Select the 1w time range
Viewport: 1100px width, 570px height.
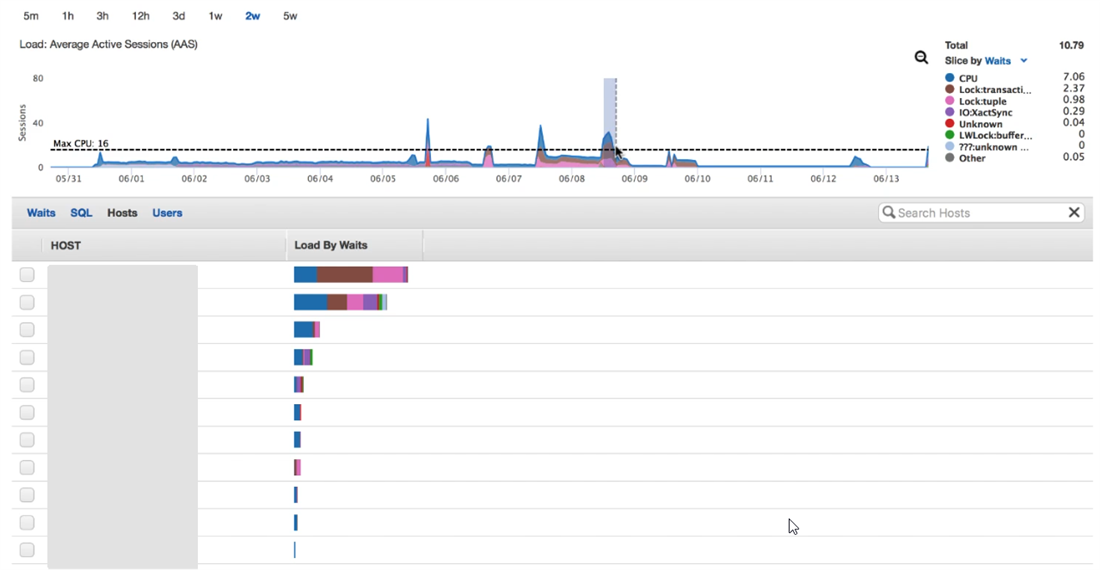click(215, 15)
